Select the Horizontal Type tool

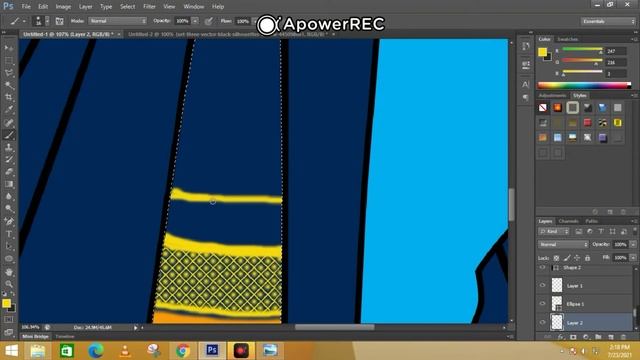point(9,234)
